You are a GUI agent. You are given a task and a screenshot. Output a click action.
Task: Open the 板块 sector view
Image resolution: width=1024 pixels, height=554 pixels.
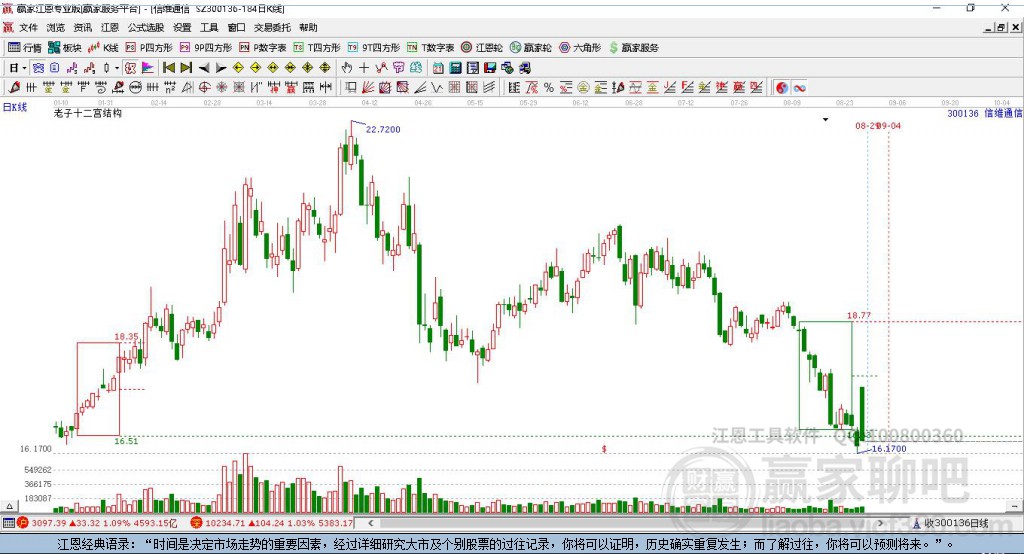coord(65,48)
